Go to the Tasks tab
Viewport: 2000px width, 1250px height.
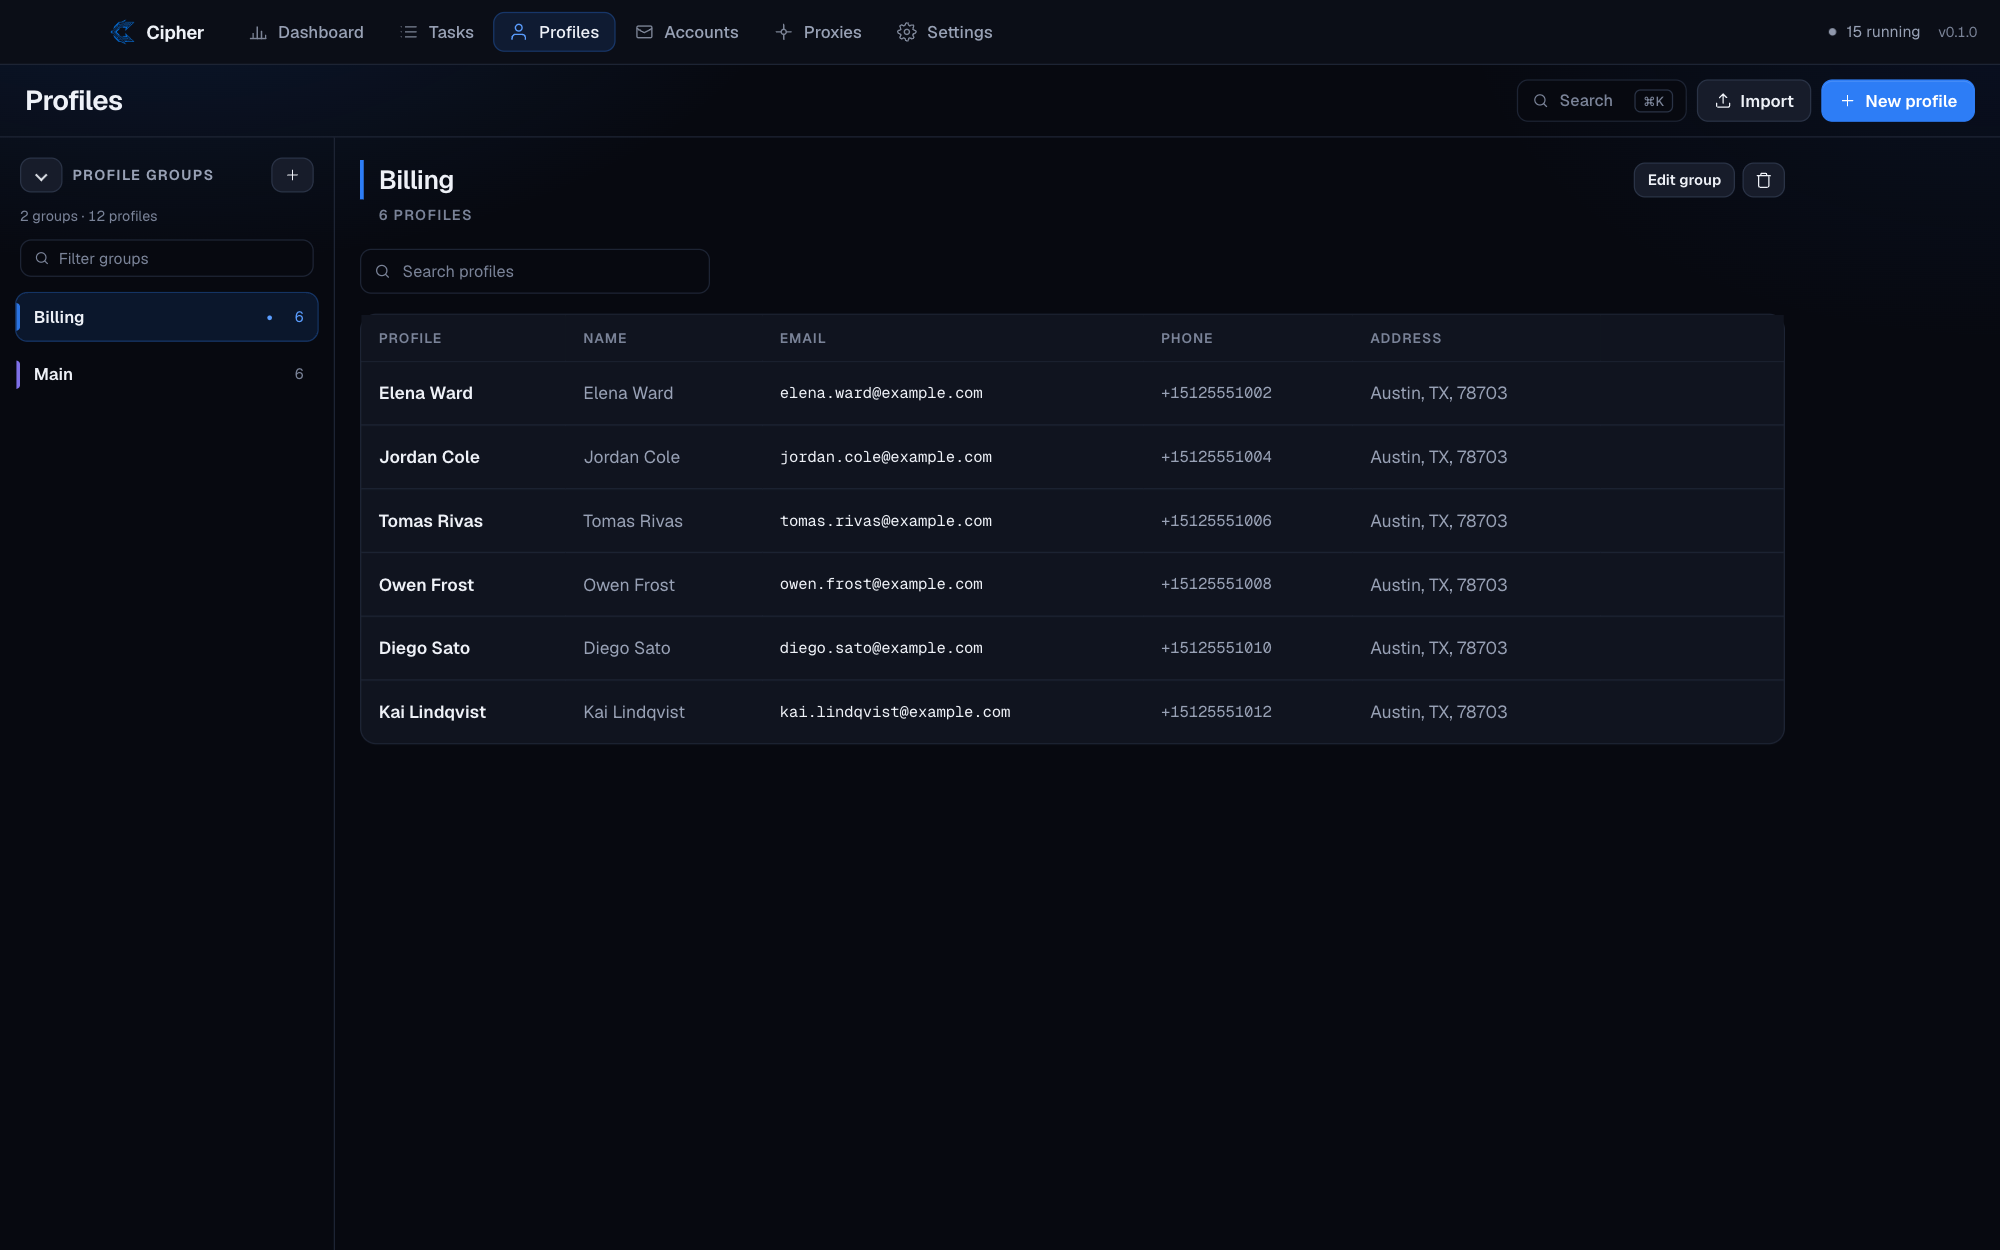tap(437, 32)
